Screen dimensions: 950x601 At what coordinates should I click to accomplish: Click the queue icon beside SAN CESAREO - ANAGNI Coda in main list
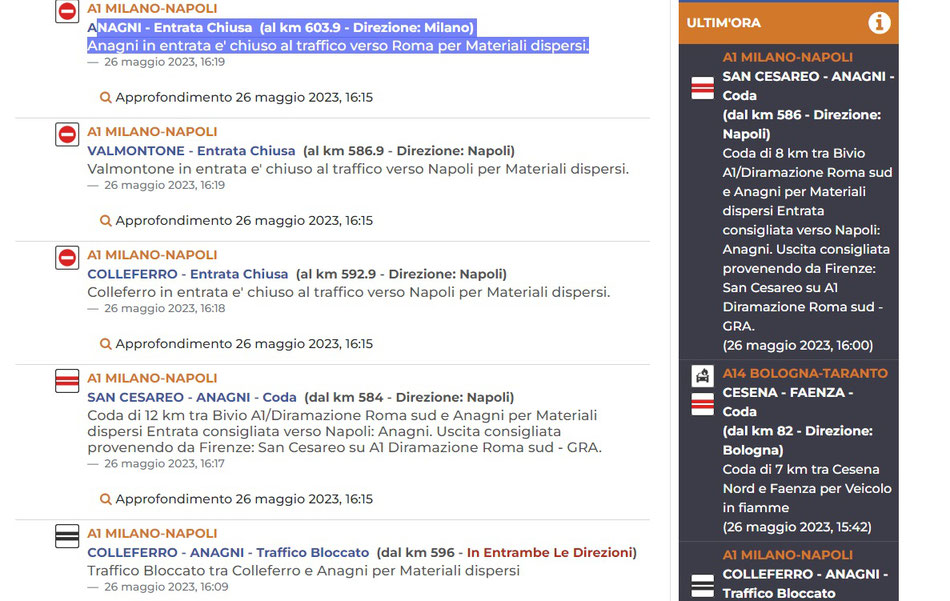[67, 381]
